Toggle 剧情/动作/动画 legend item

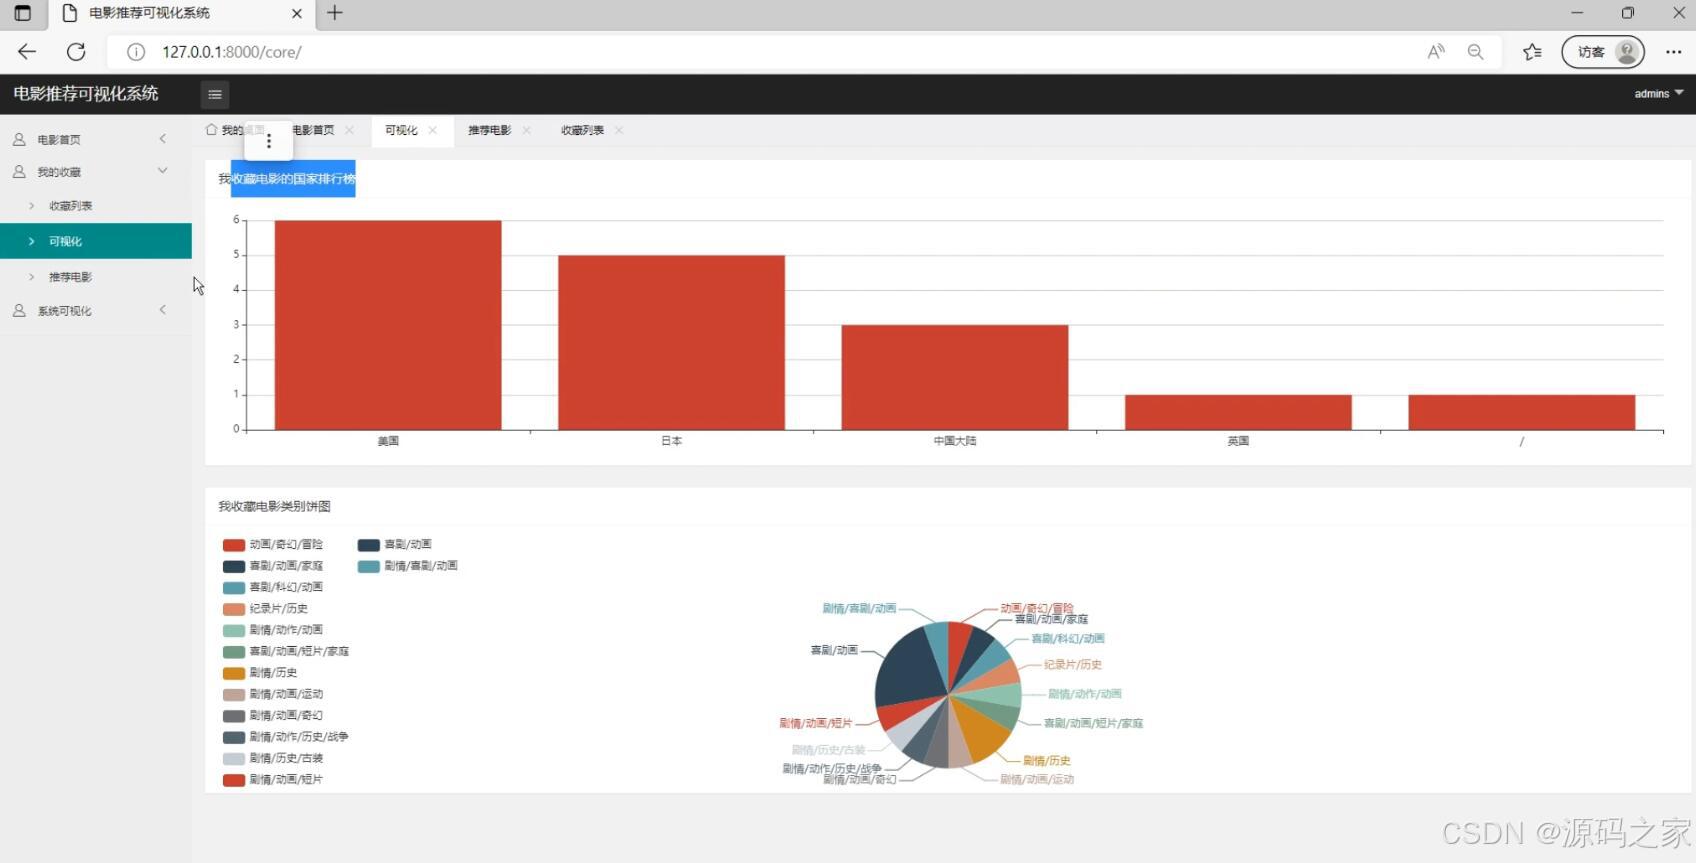(273, 630)
